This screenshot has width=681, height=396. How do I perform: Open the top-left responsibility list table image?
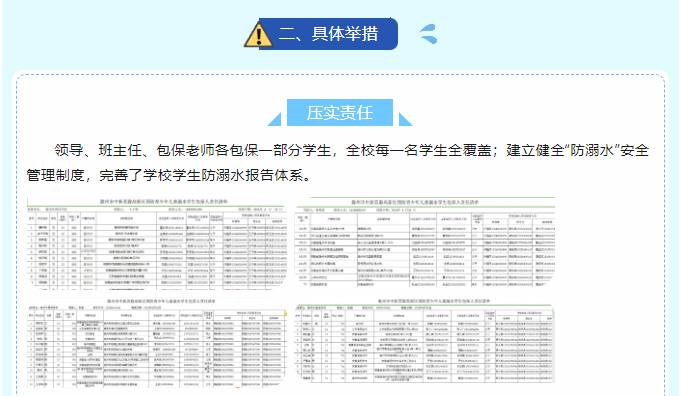[x=157, y=244]
